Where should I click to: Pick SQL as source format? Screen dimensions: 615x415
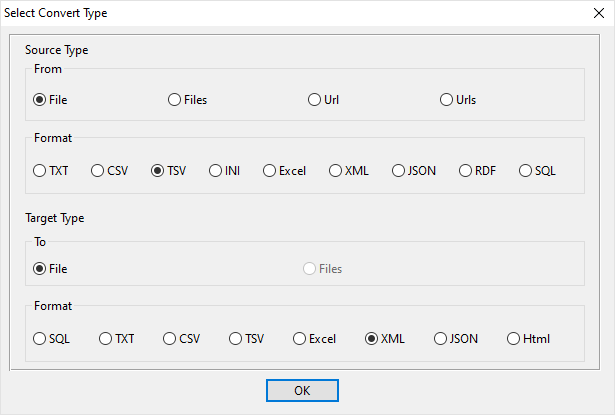coord(526,171)
